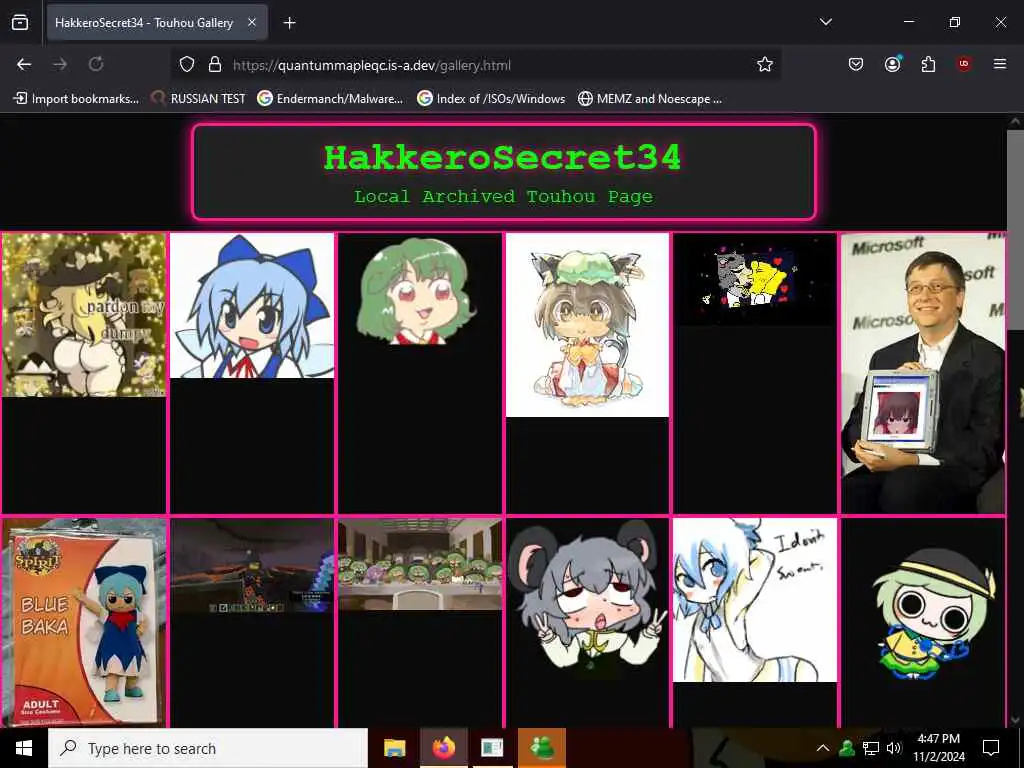Open uBlock Origin extension popup
This screenshot has width=1024, height=768.
[963, 64]
